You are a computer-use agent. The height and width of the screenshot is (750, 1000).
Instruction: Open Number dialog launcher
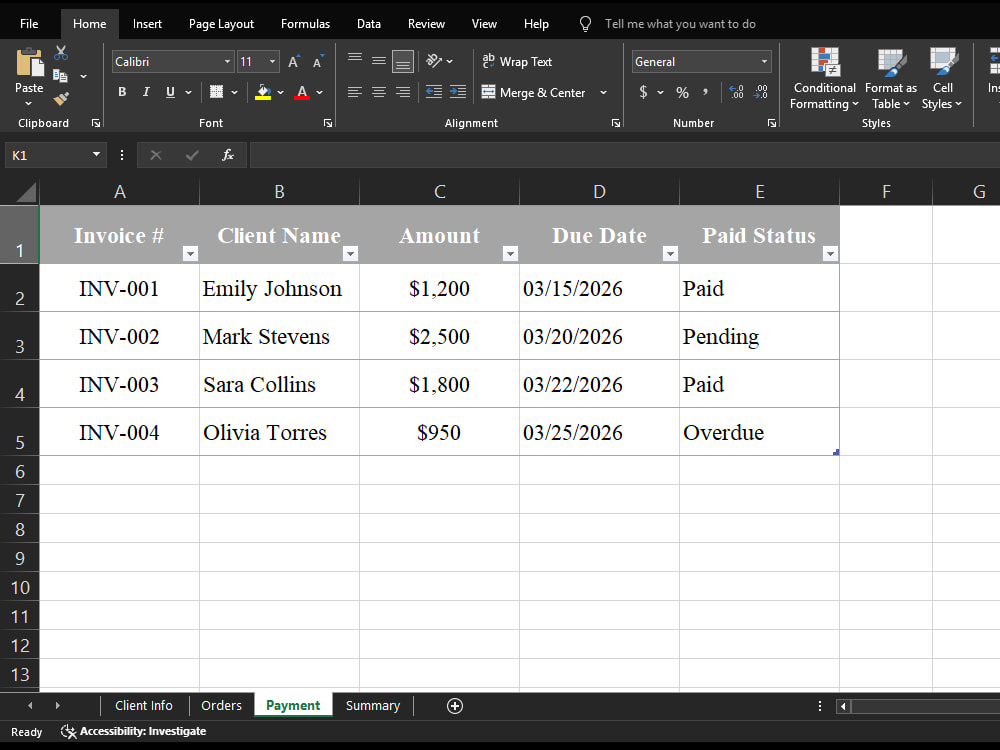(x=772, y=123)
